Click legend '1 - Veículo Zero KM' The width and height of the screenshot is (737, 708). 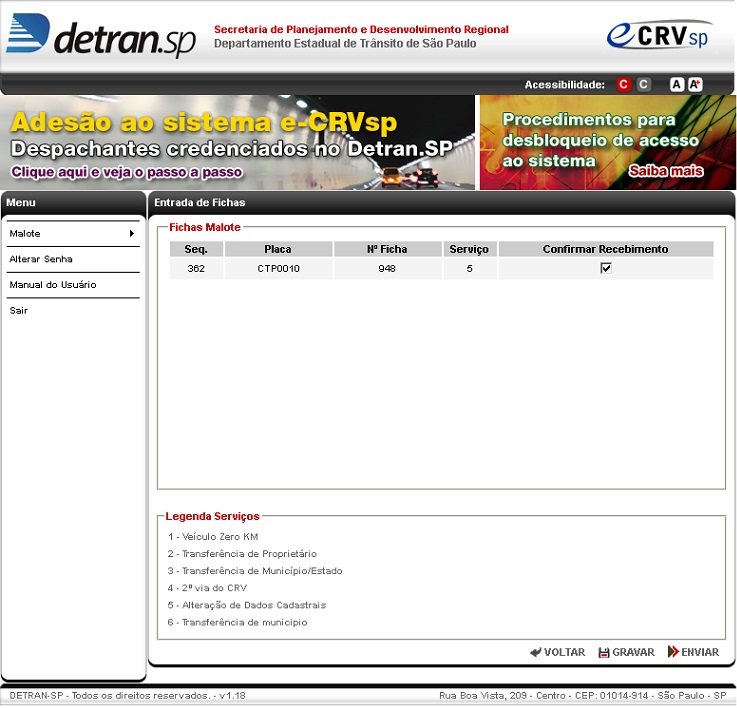click(x=213, y=537)
